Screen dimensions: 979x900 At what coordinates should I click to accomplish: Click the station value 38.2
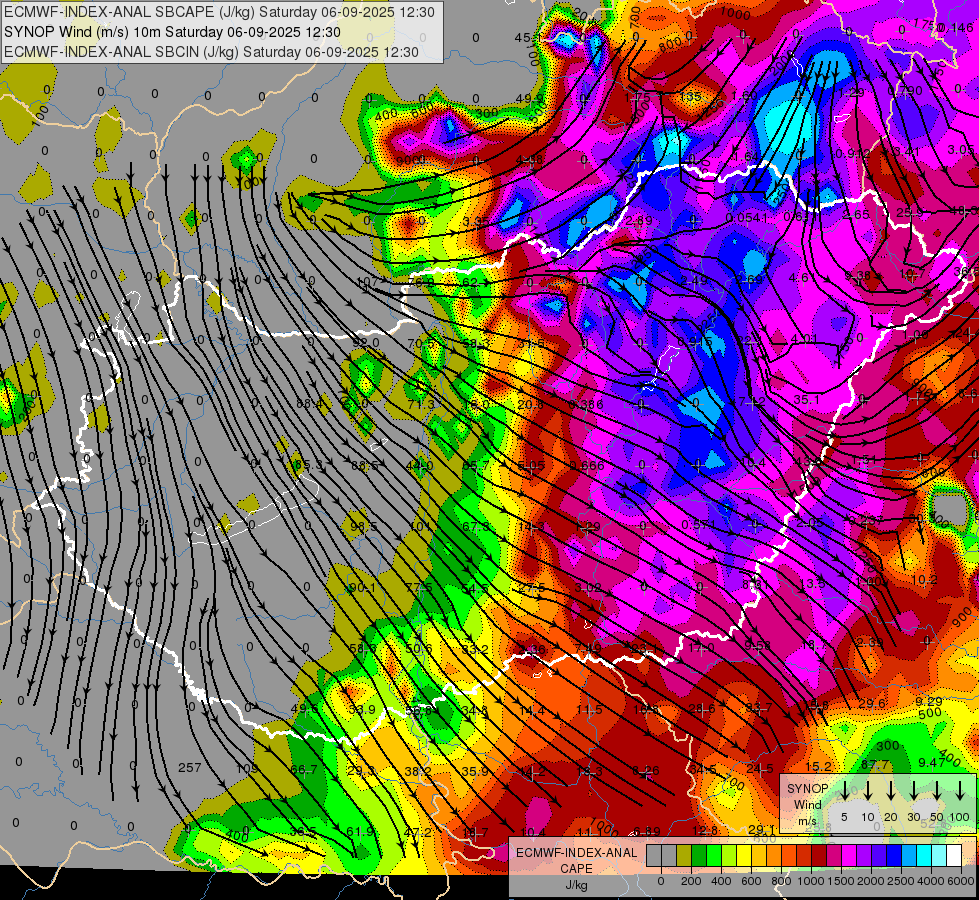tap(418, 771)
